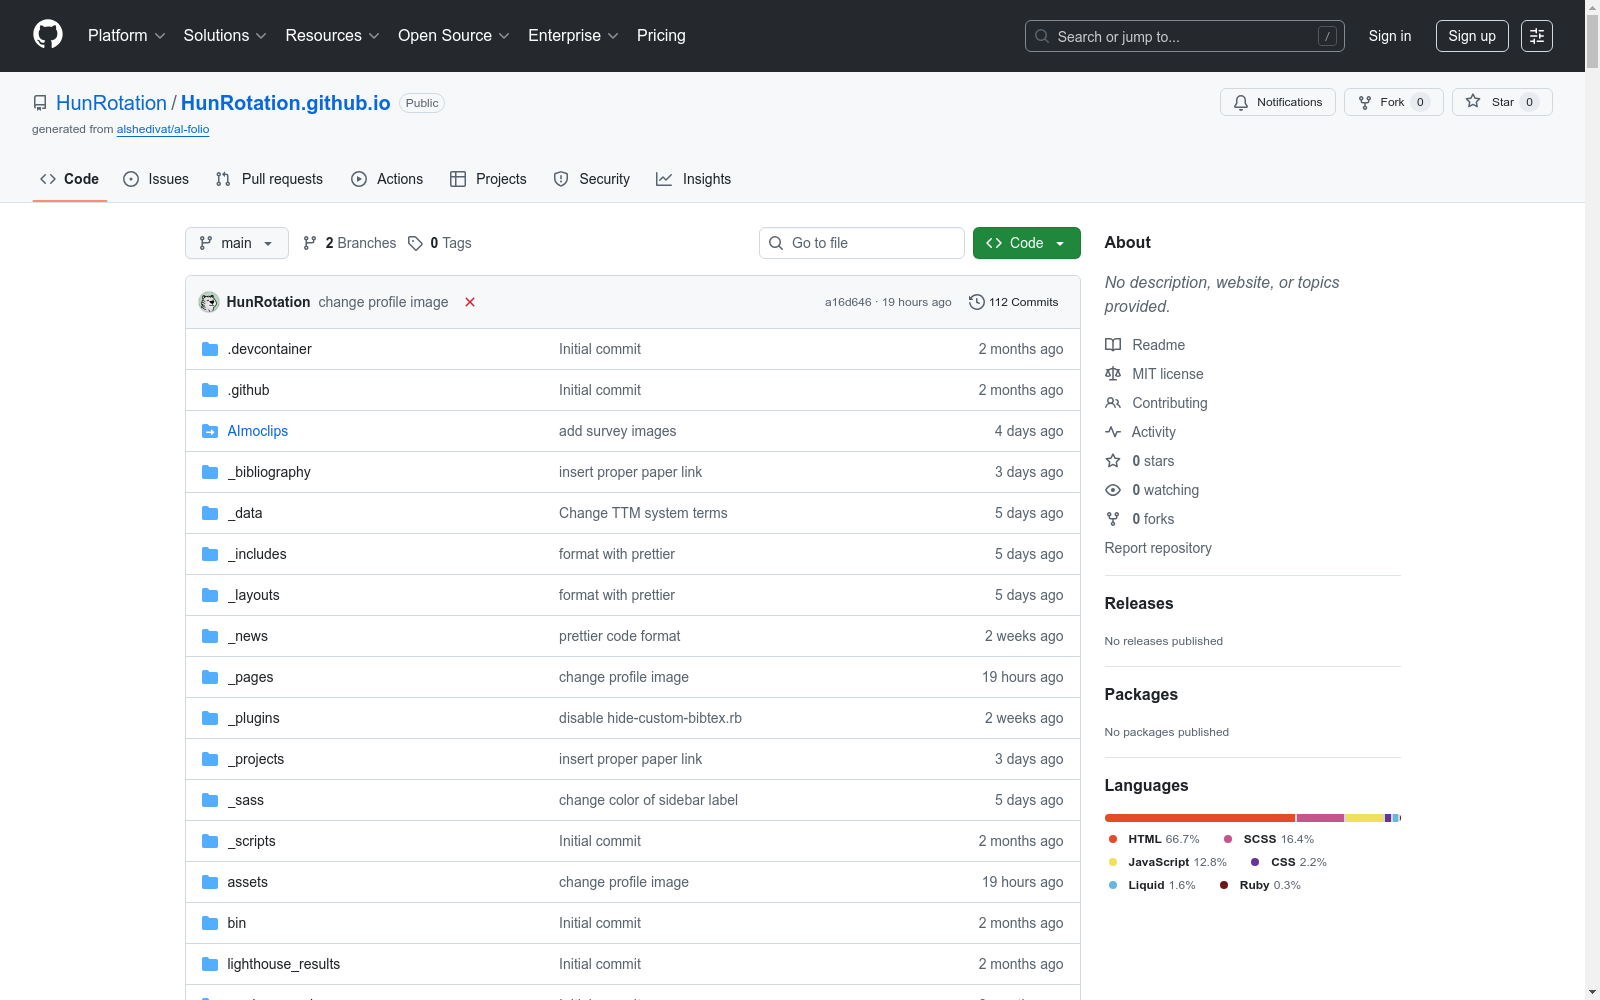The image size is (1600, 1000).
Task: Click the _projects folder icon
Action: click(210, 759)
